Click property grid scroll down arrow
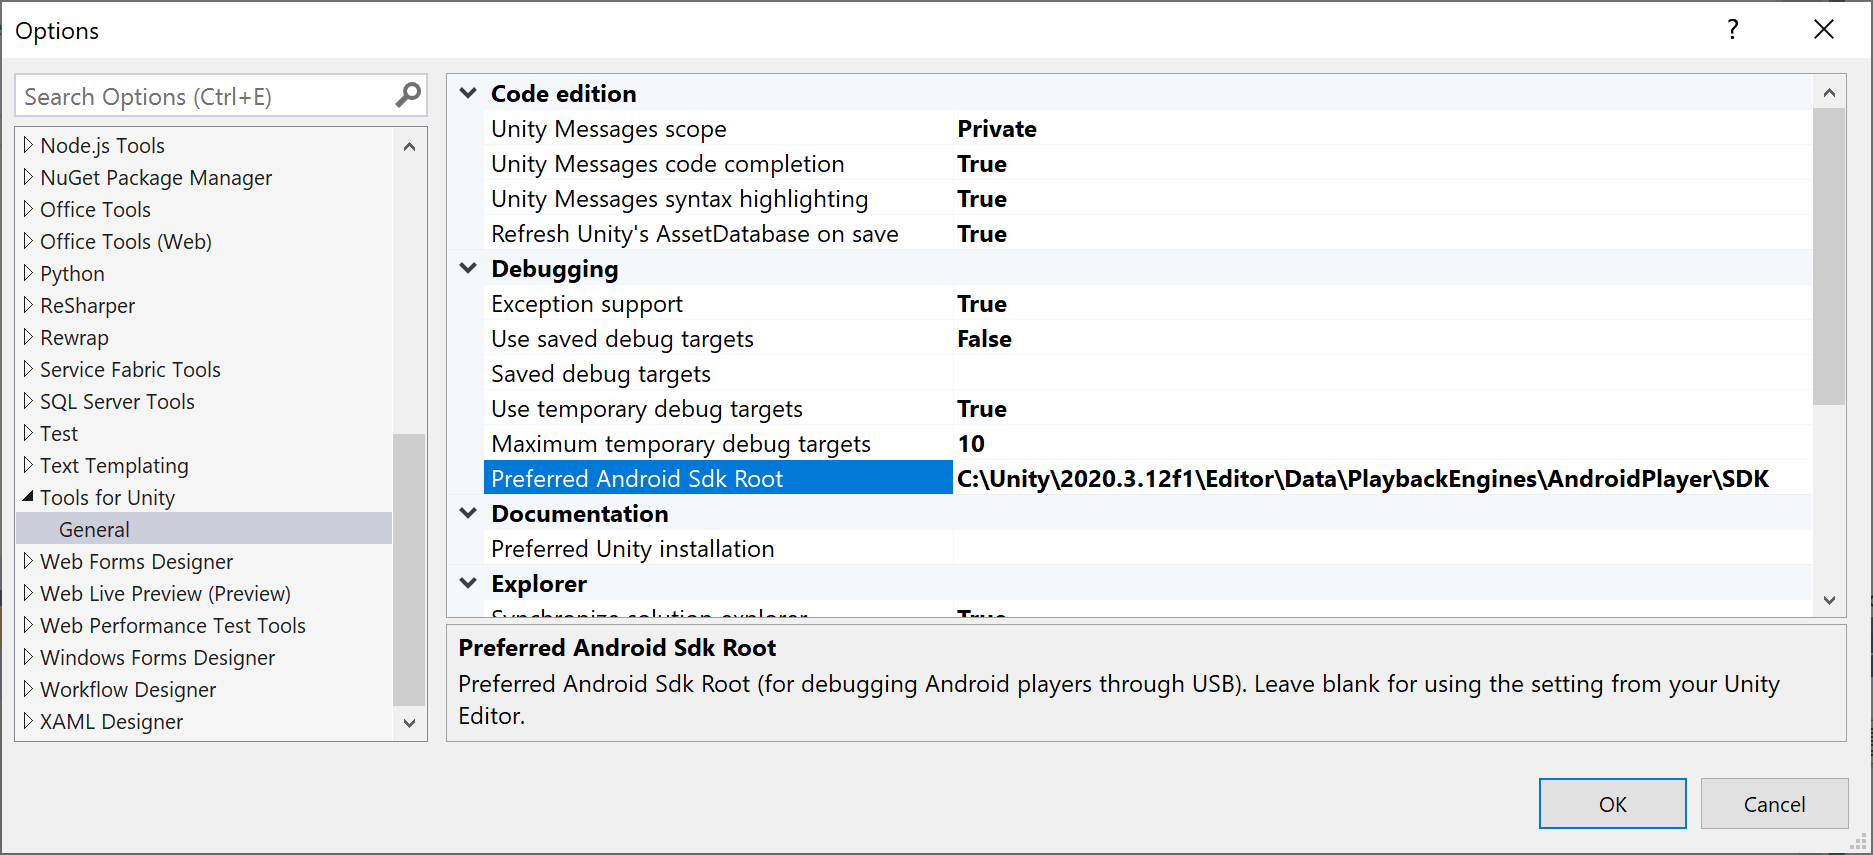The image size is (1873, 855). pyautogui.click(x=1829, y=600)
